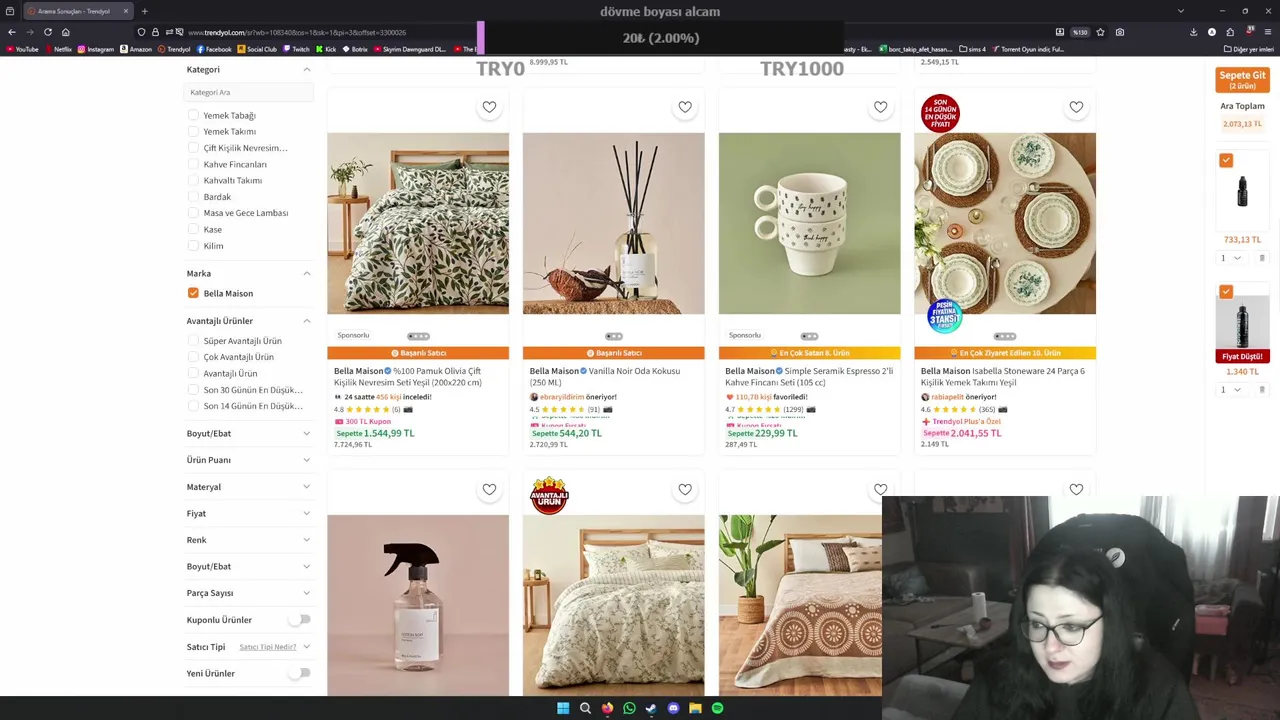The height and width of the screenshot is (720, 1280).
Task: Favorite the white floral bedding product
Action: (685, 489)
